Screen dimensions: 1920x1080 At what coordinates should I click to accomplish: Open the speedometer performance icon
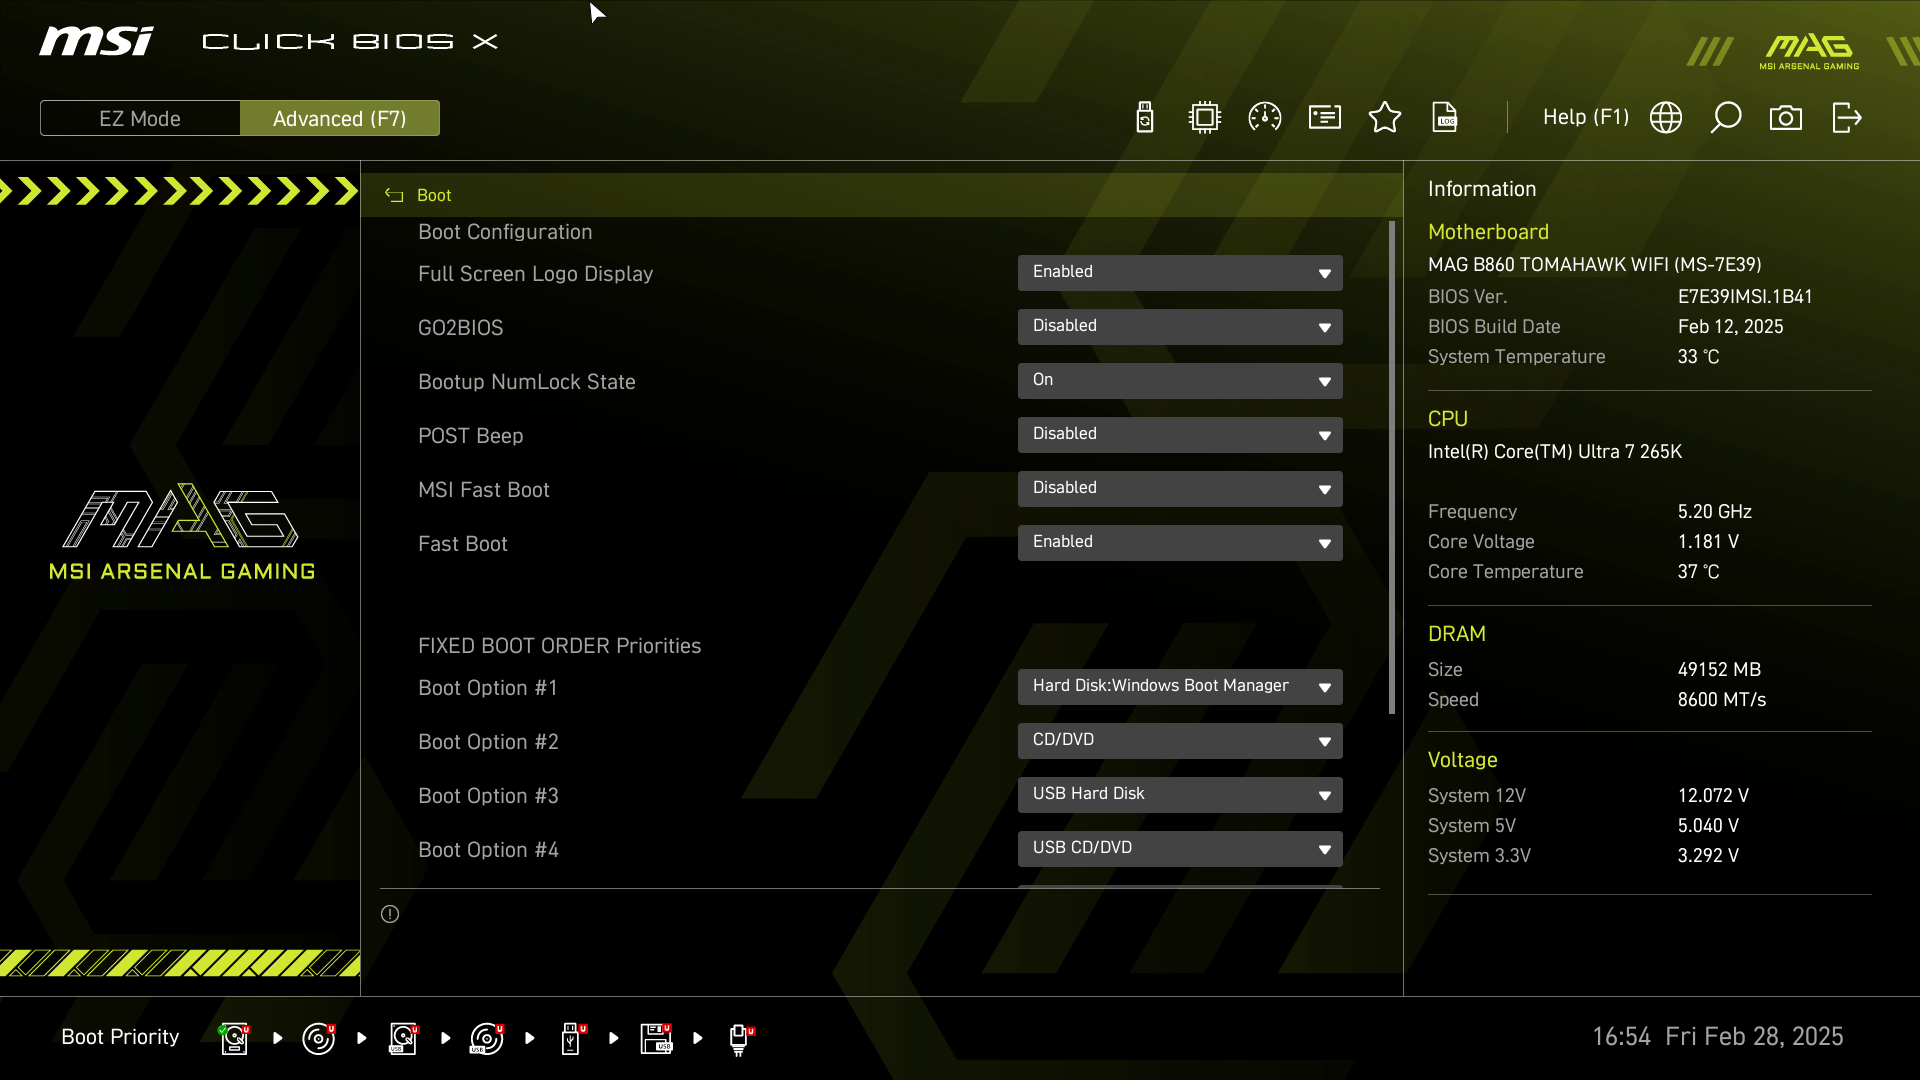tap(1265, 118)
